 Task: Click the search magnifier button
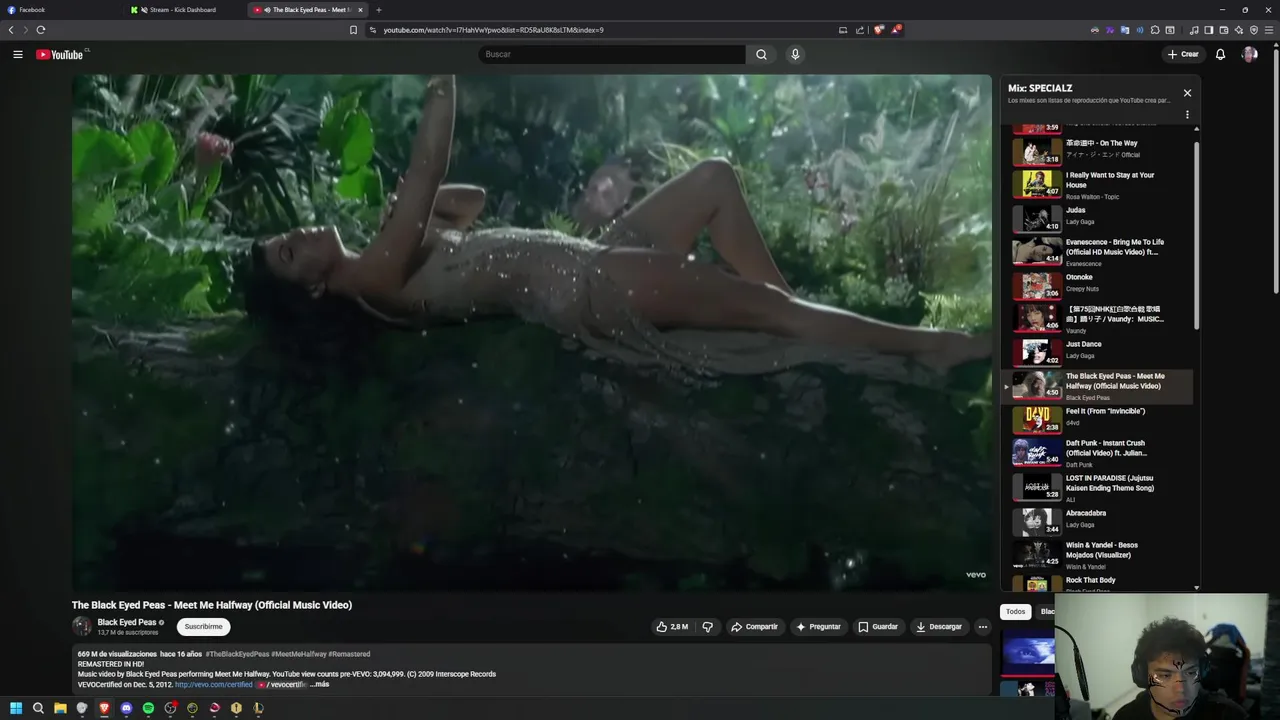[761, 54]
